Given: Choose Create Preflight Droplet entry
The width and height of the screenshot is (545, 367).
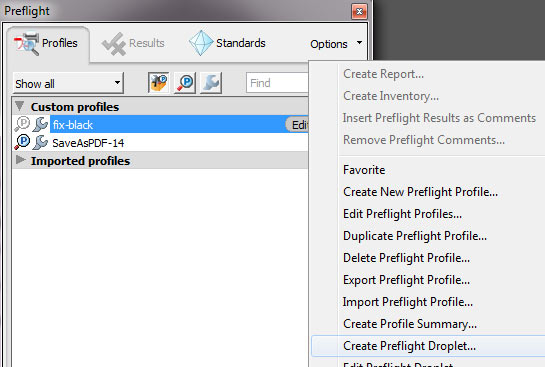Looking at the screenshot, I should (x=428, y=346).
